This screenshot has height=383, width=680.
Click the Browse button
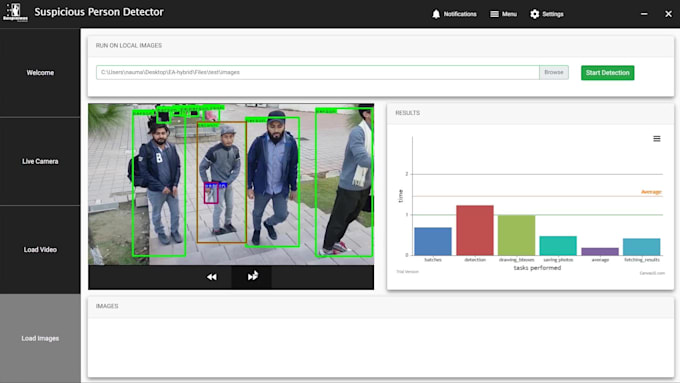coord(554,72)
